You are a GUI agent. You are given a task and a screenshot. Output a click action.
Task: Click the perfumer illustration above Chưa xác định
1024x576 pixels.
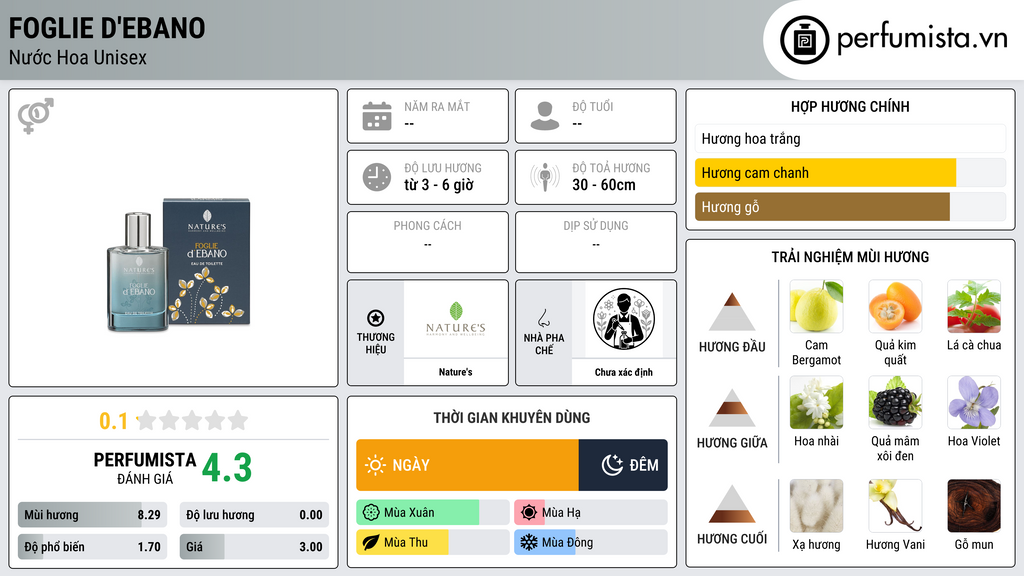pyautogui.click(x=624, y=319)
